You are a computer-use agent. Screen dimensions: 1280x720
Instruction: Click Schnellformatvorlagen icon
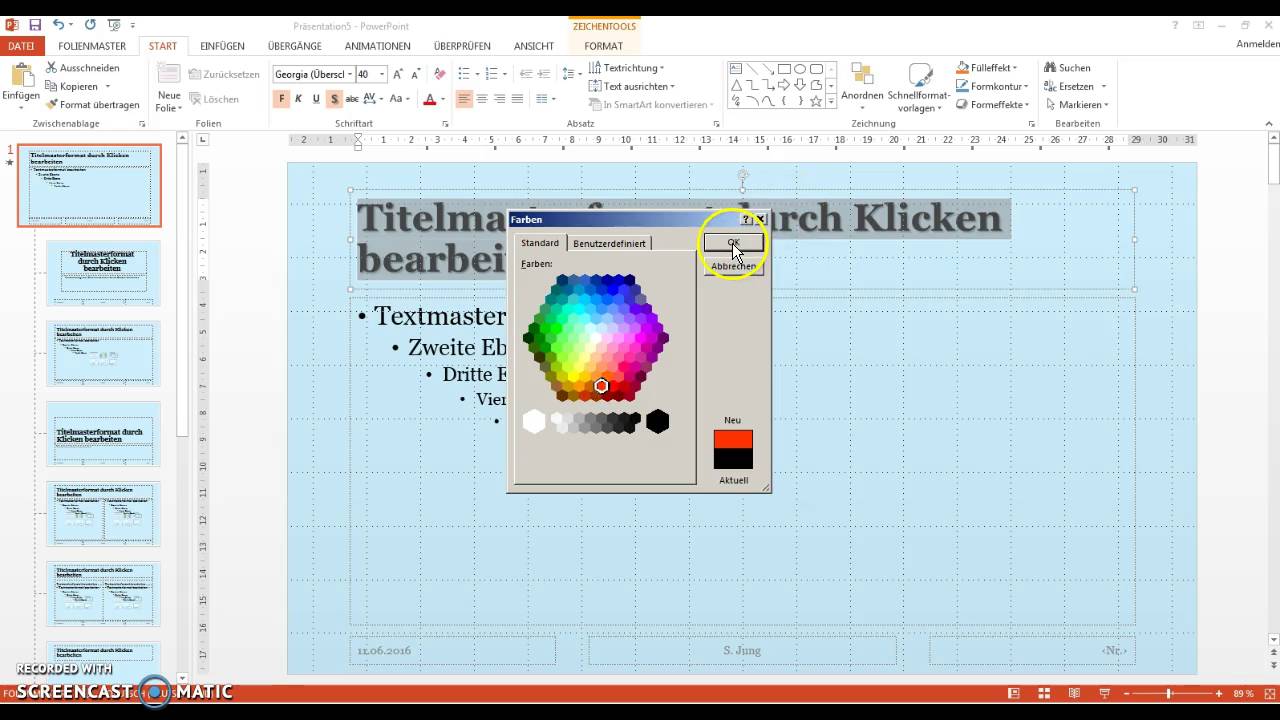coord(919,76)
